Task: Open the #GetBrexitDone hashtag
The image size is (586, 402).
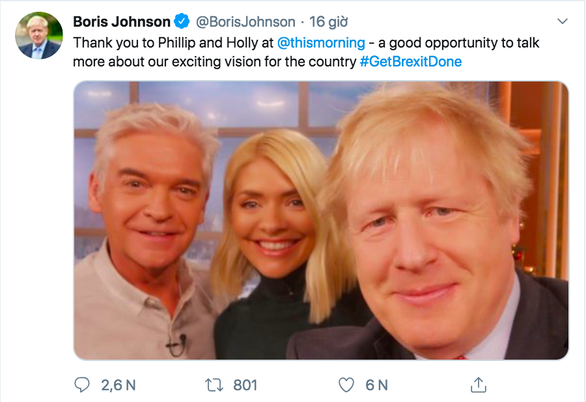Action: coord(411,62)
